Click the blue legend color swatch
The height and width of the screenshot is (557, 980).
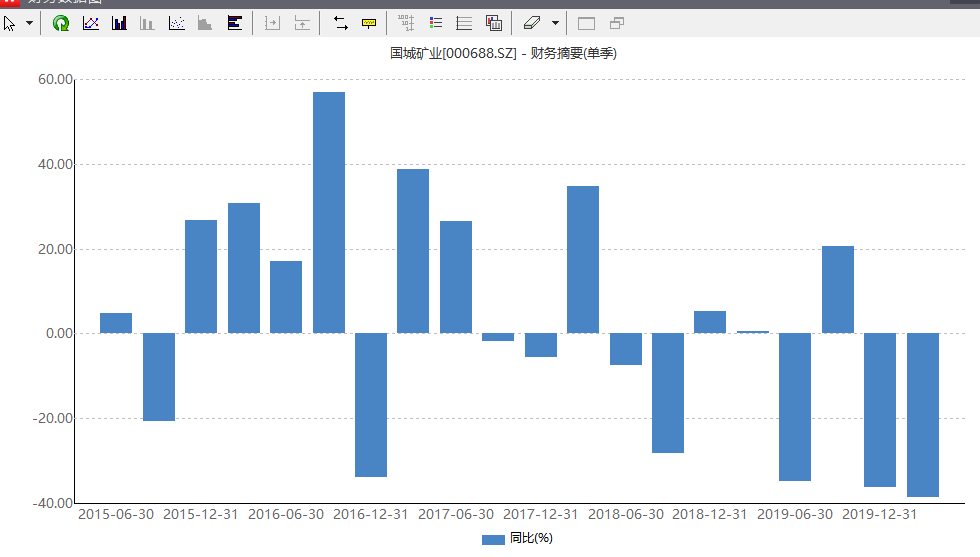[493, 539]
